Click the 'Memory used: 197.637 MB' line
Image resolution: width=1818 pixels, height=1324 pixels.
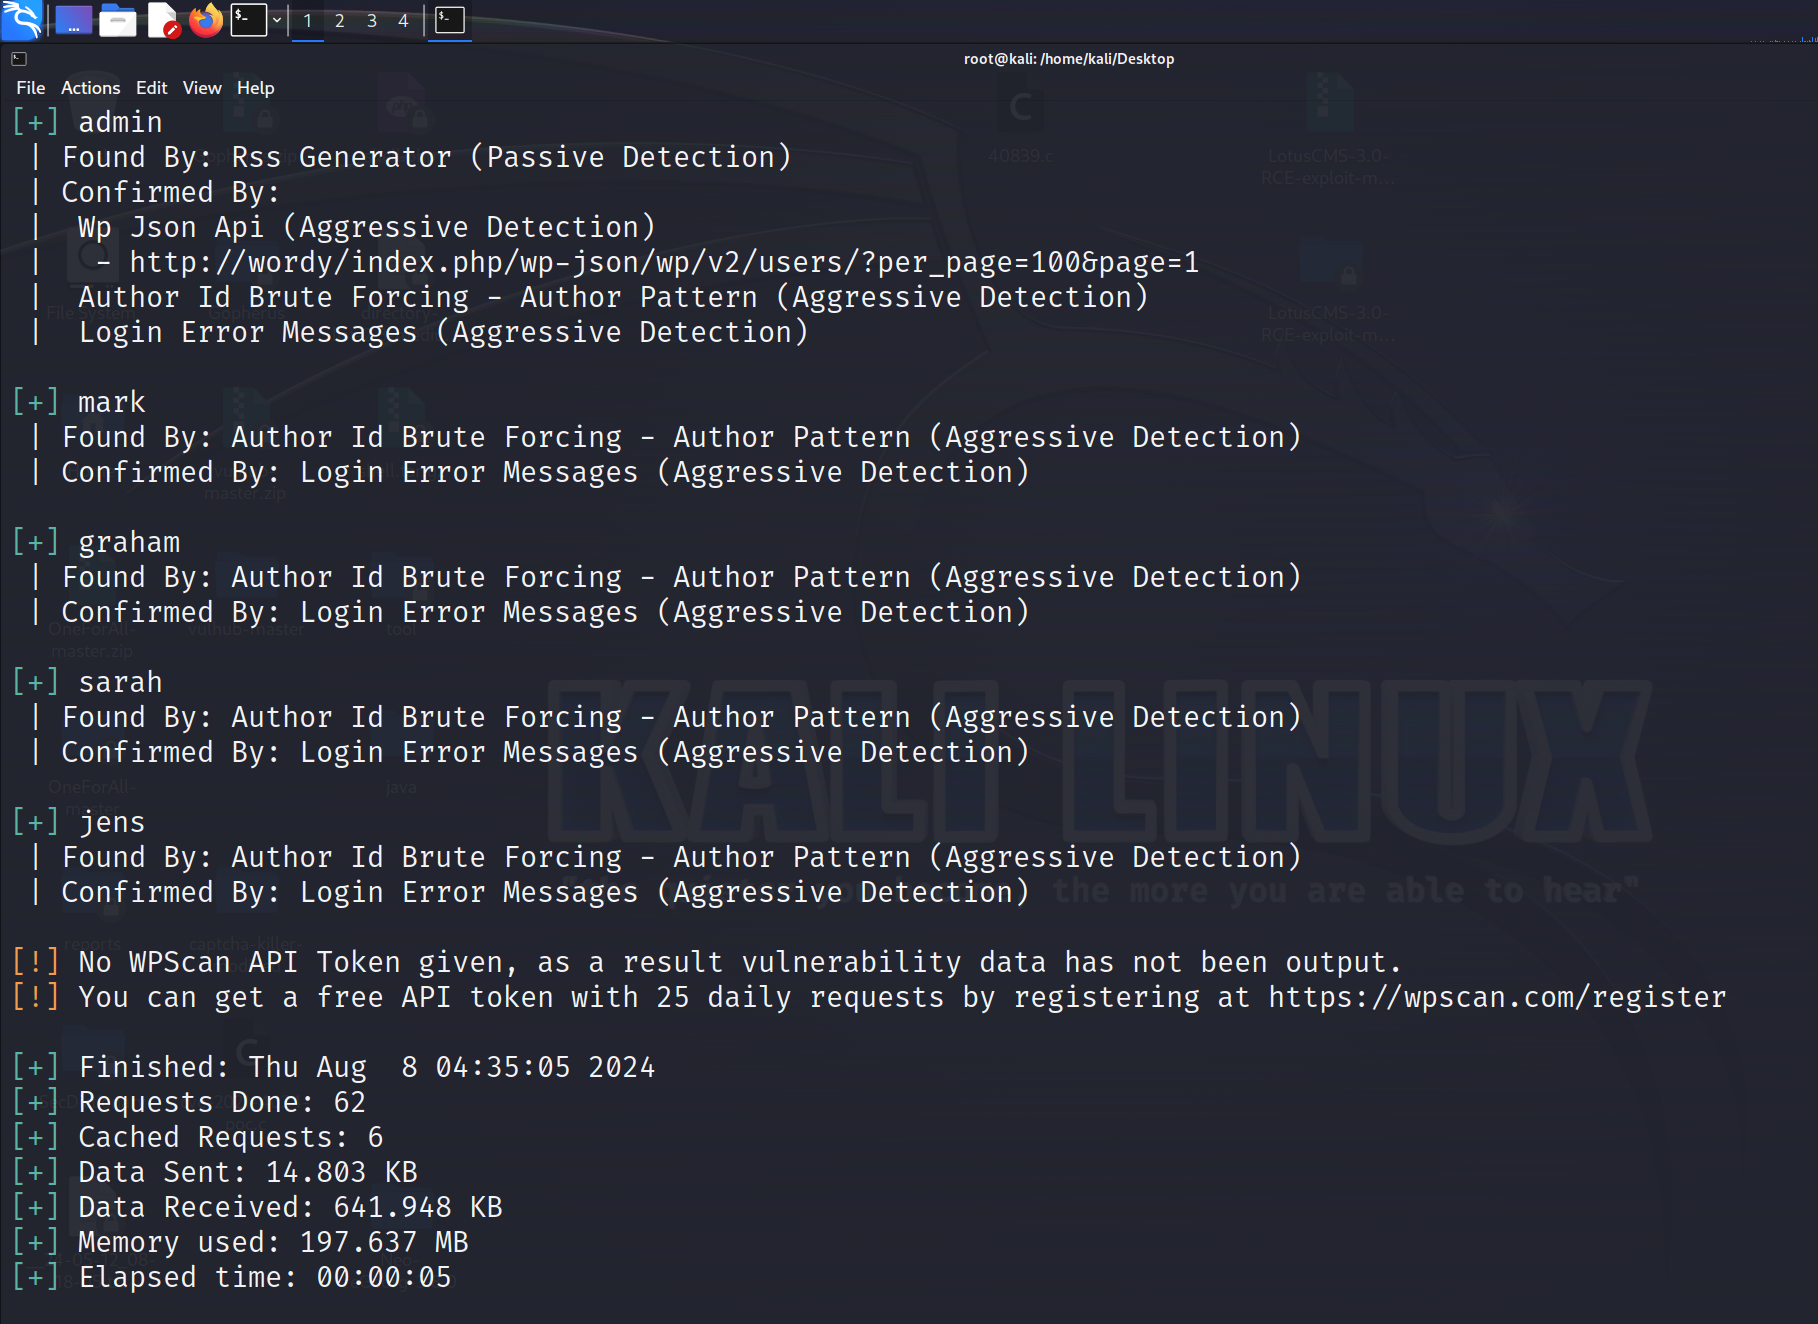point(241,1242)
